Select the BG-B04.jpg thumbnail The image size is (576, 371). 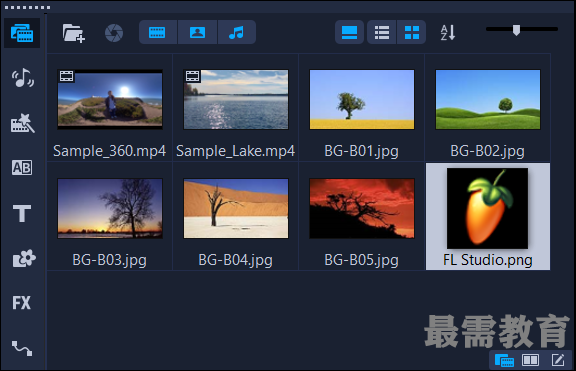(236, 208)
